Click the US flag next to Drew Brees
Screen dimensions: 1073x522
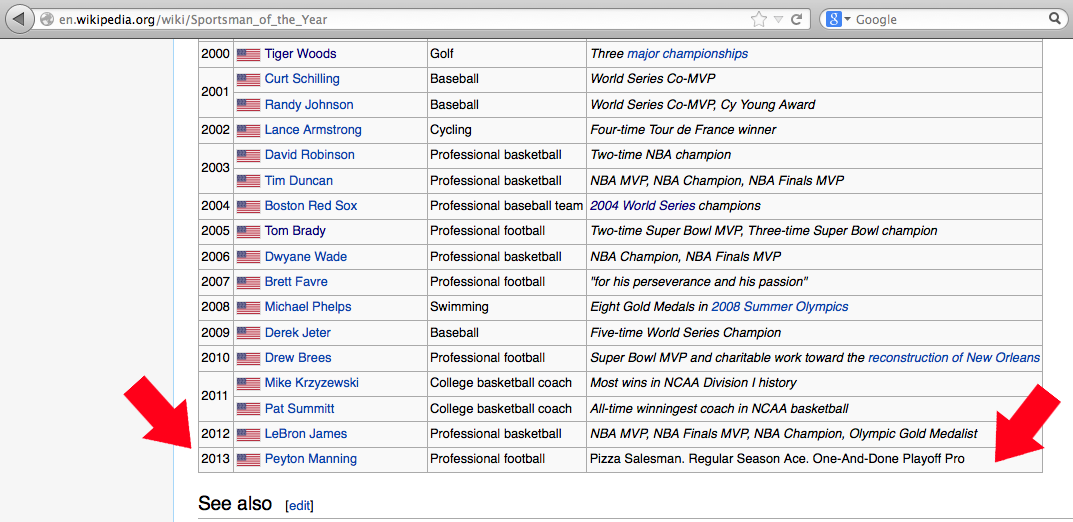click(248, 358)
